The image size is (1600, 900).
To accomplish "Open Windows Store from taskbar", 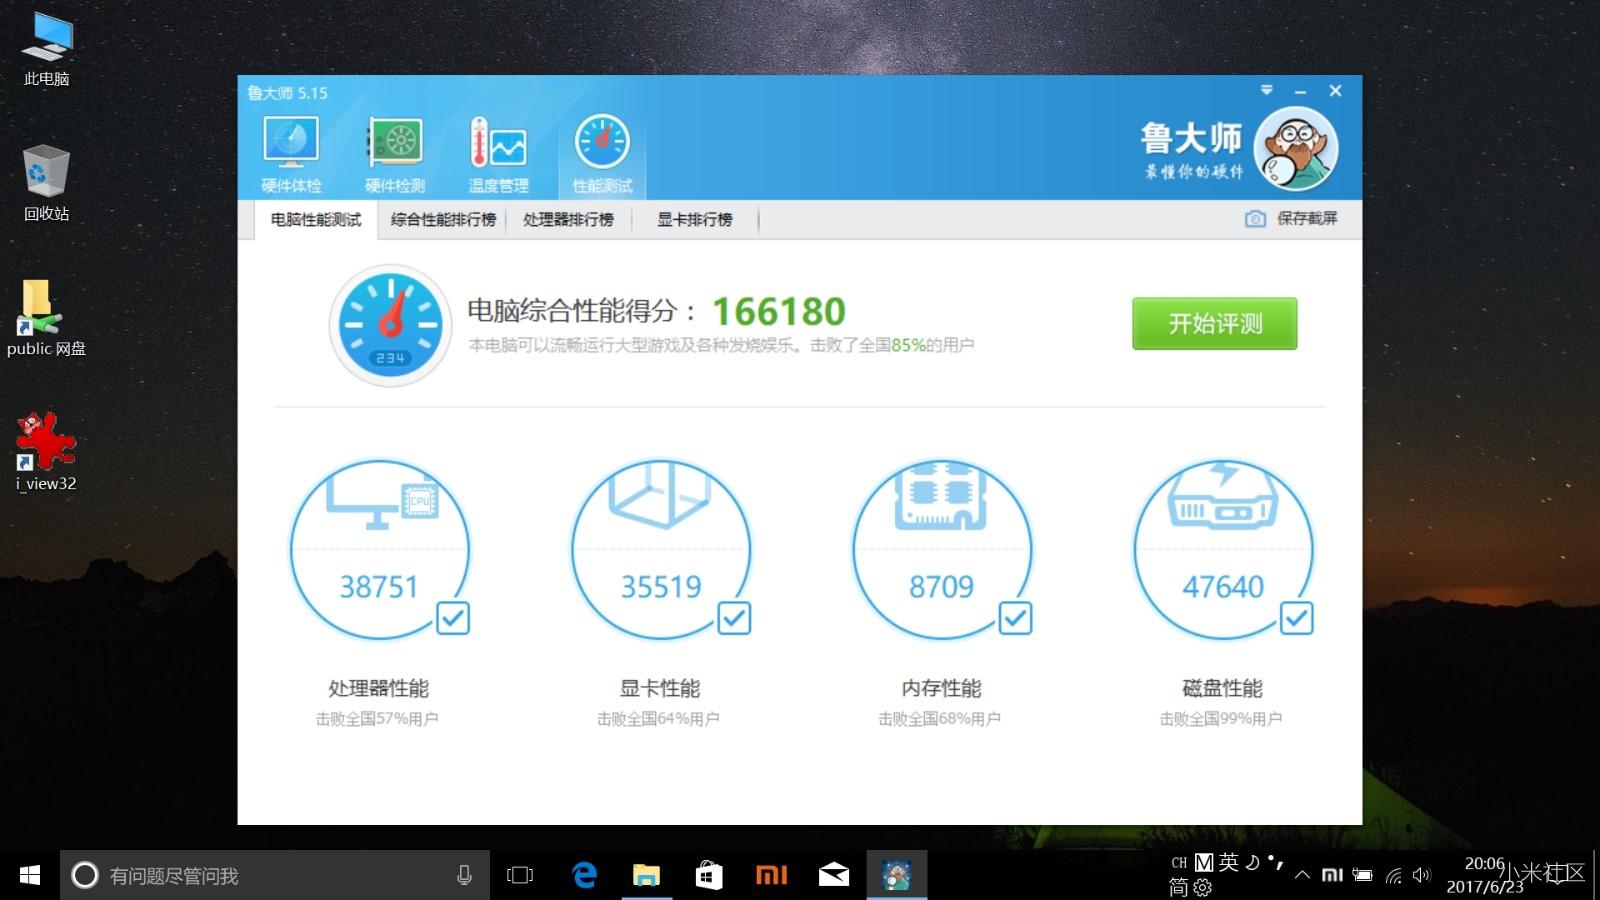I will [709, 875].
